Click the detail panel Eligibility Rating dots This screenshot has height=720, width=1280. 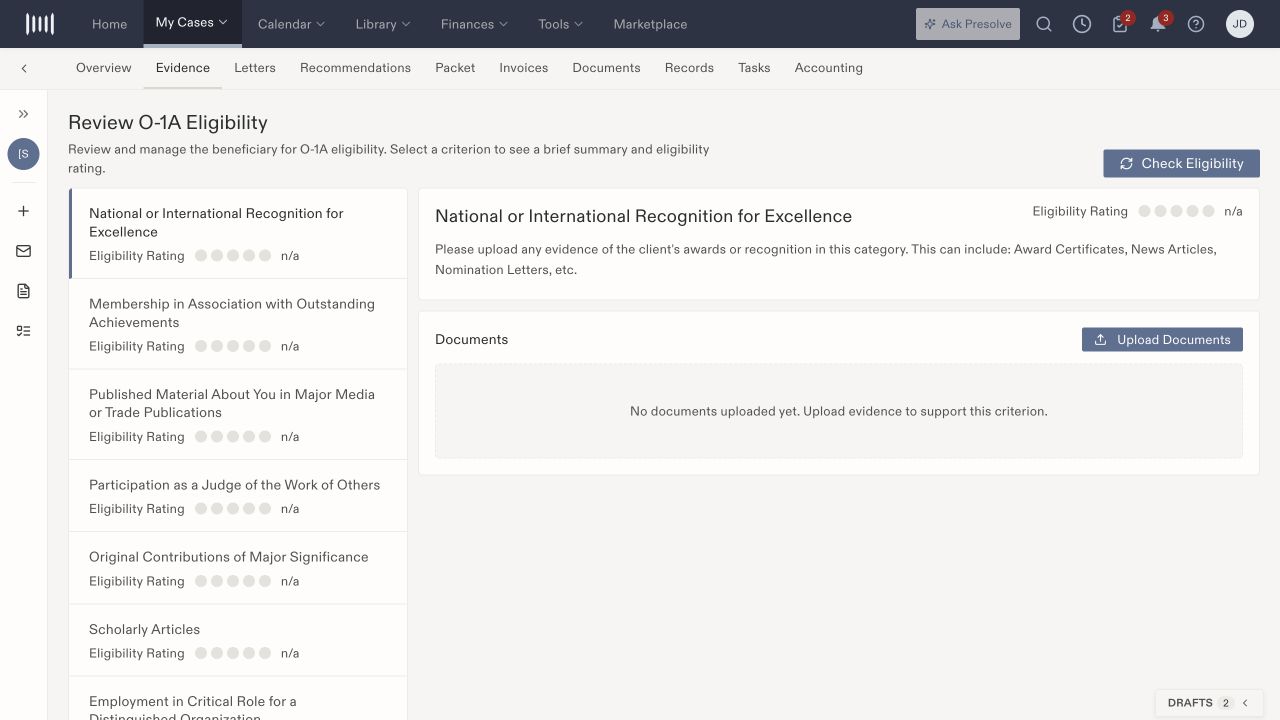coord(1177,211)
